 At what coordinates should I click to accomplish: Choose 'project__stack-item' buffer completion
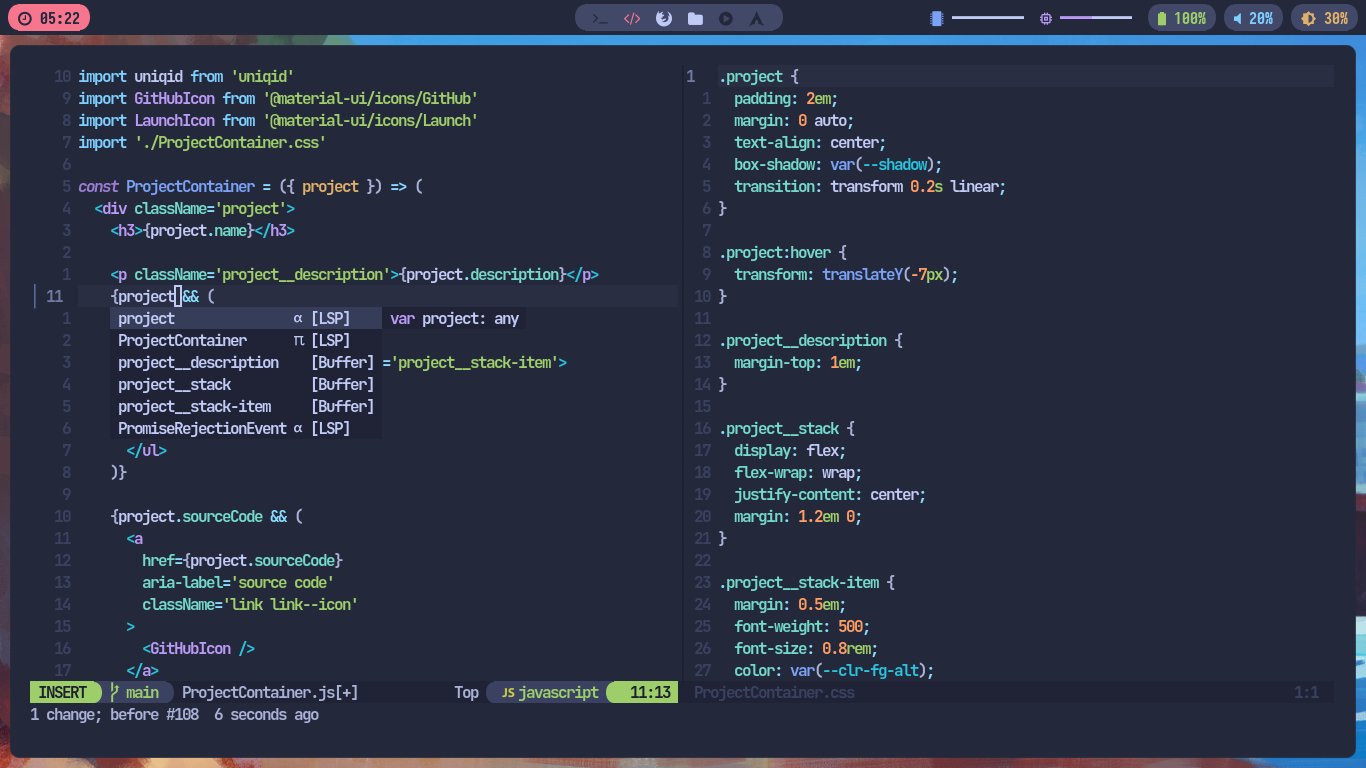[x=246, y=406]
